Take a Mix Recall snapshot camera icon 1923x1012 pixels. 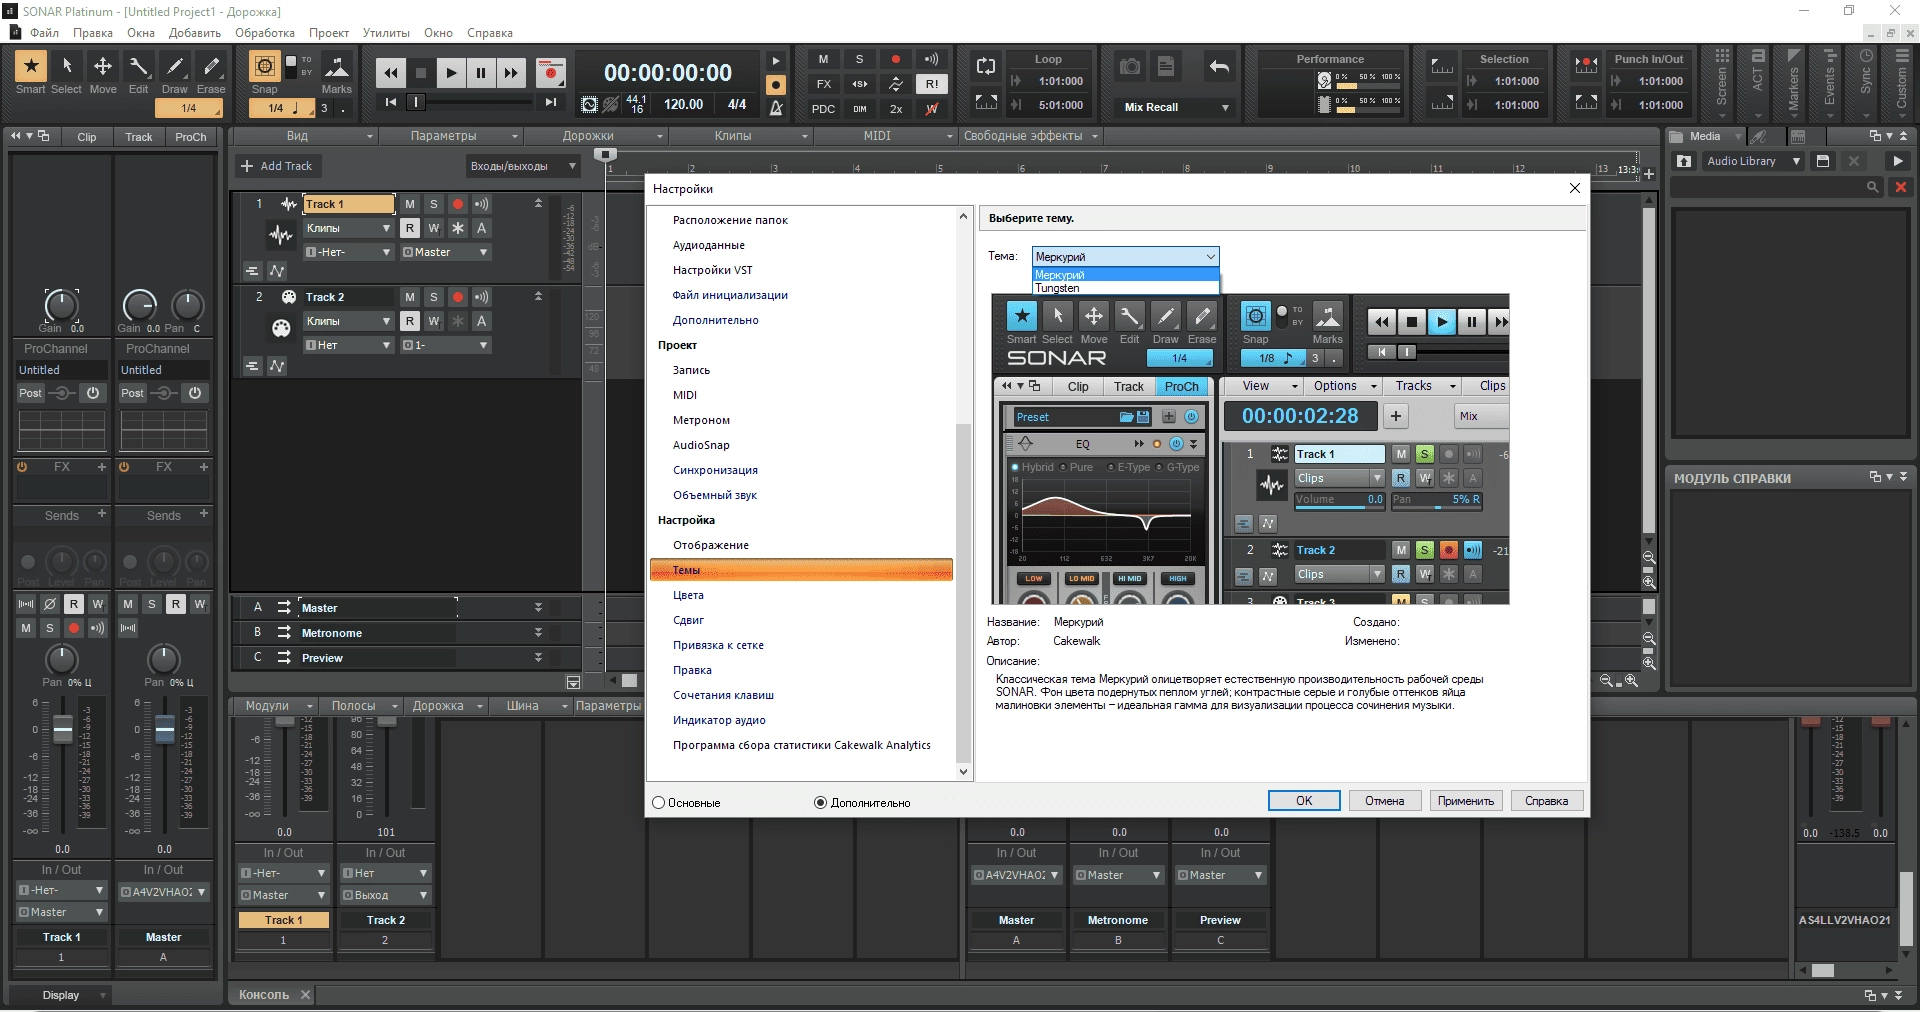(x=1130, y=67)
